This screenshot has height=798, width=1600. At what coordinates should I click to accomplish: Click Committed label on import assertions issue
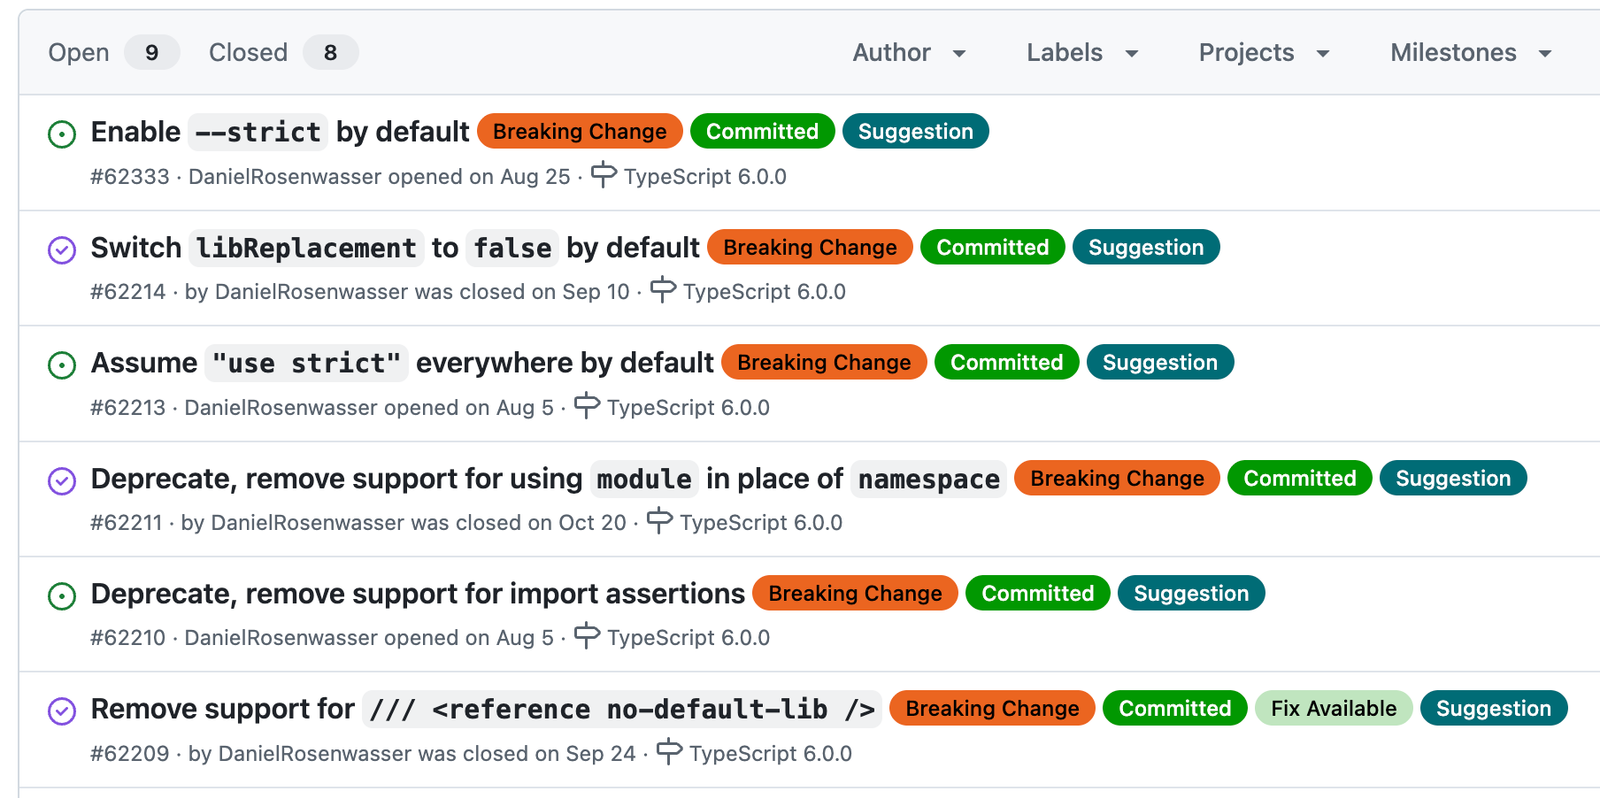click(1038, 593)
